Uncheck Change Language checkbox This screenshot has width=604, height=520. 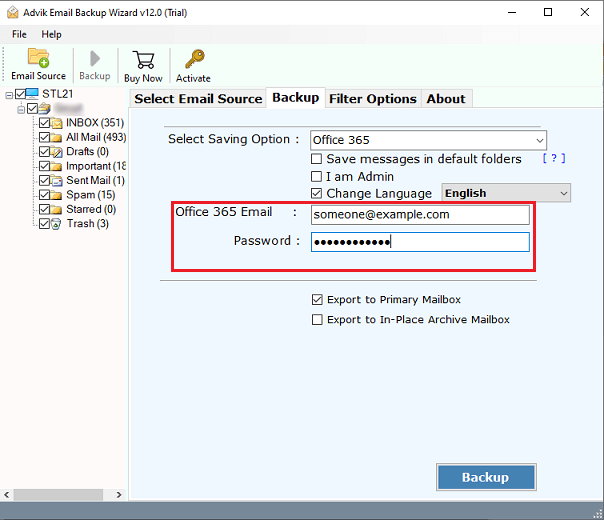[x=316, y=193]
